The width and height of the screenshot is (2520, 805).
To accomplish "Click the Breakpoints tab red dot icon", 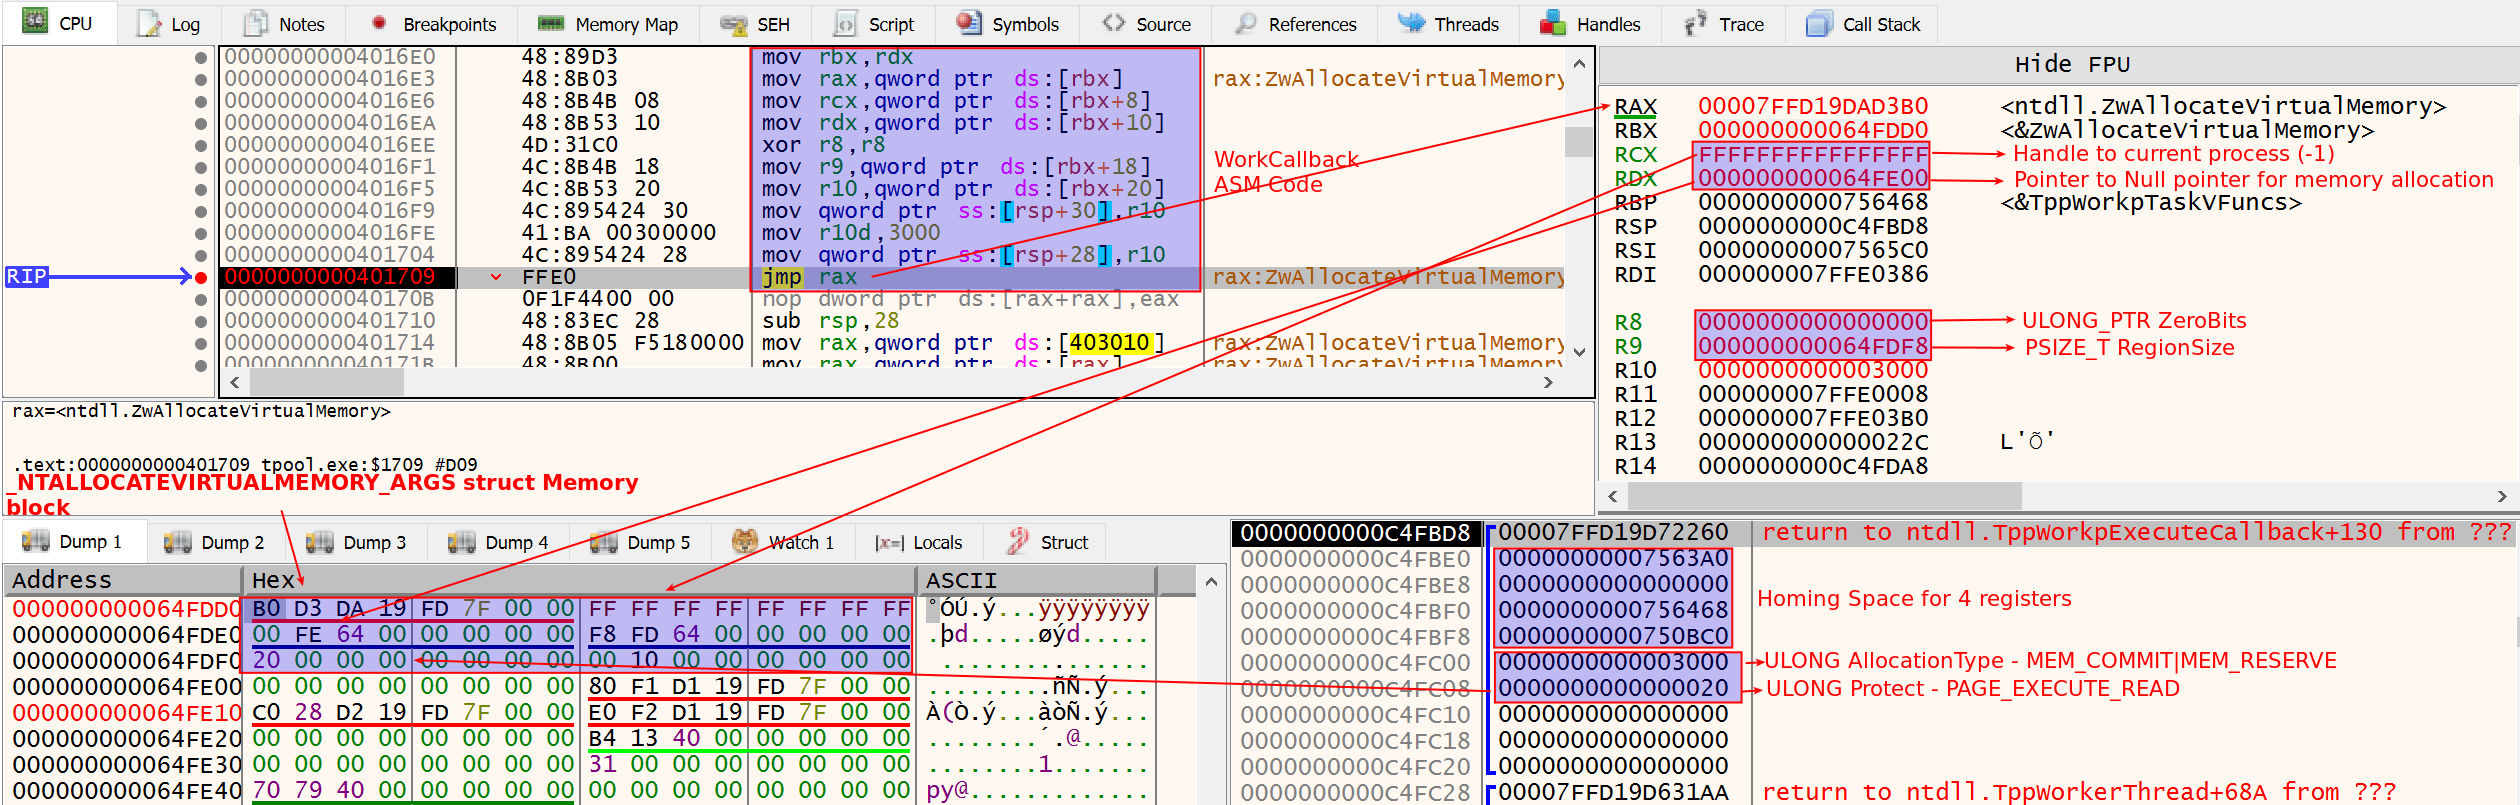I will [x=379, y=24].
